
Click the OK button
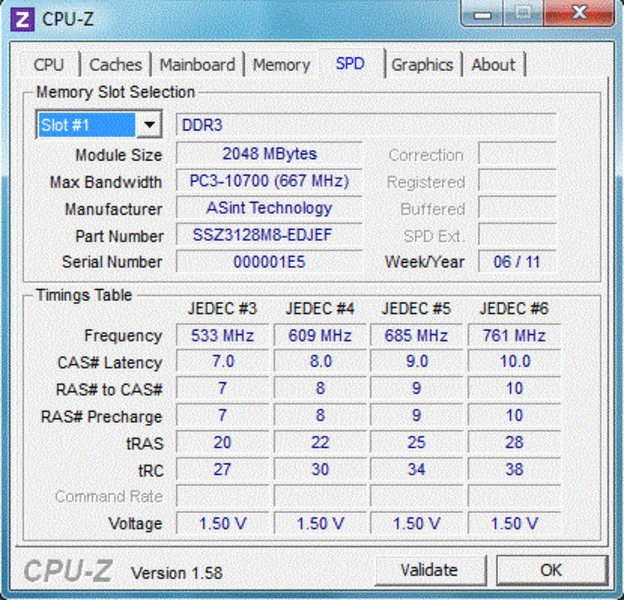[552, 570]
